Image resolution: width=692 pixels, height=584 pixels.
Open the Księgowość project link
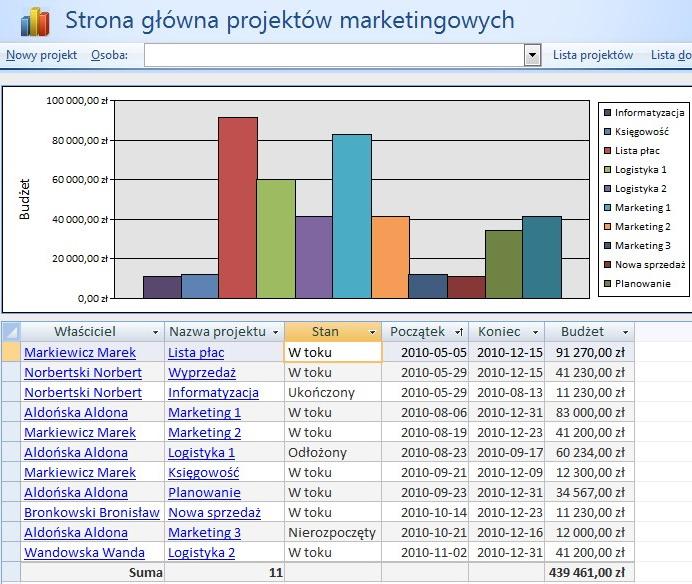coord(203,473)
